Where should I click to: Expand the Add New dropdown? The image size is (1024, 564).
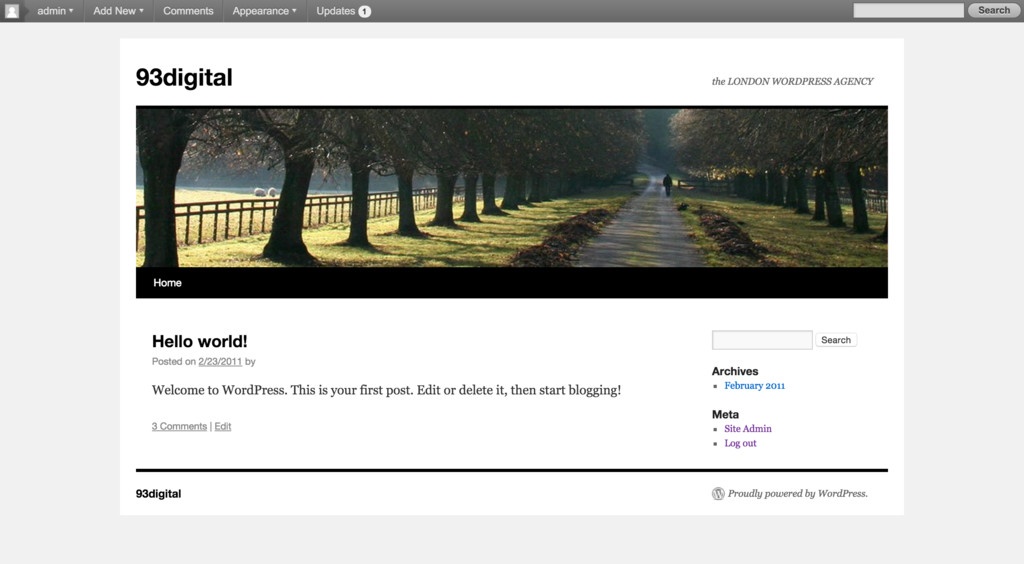coord(118,11)
